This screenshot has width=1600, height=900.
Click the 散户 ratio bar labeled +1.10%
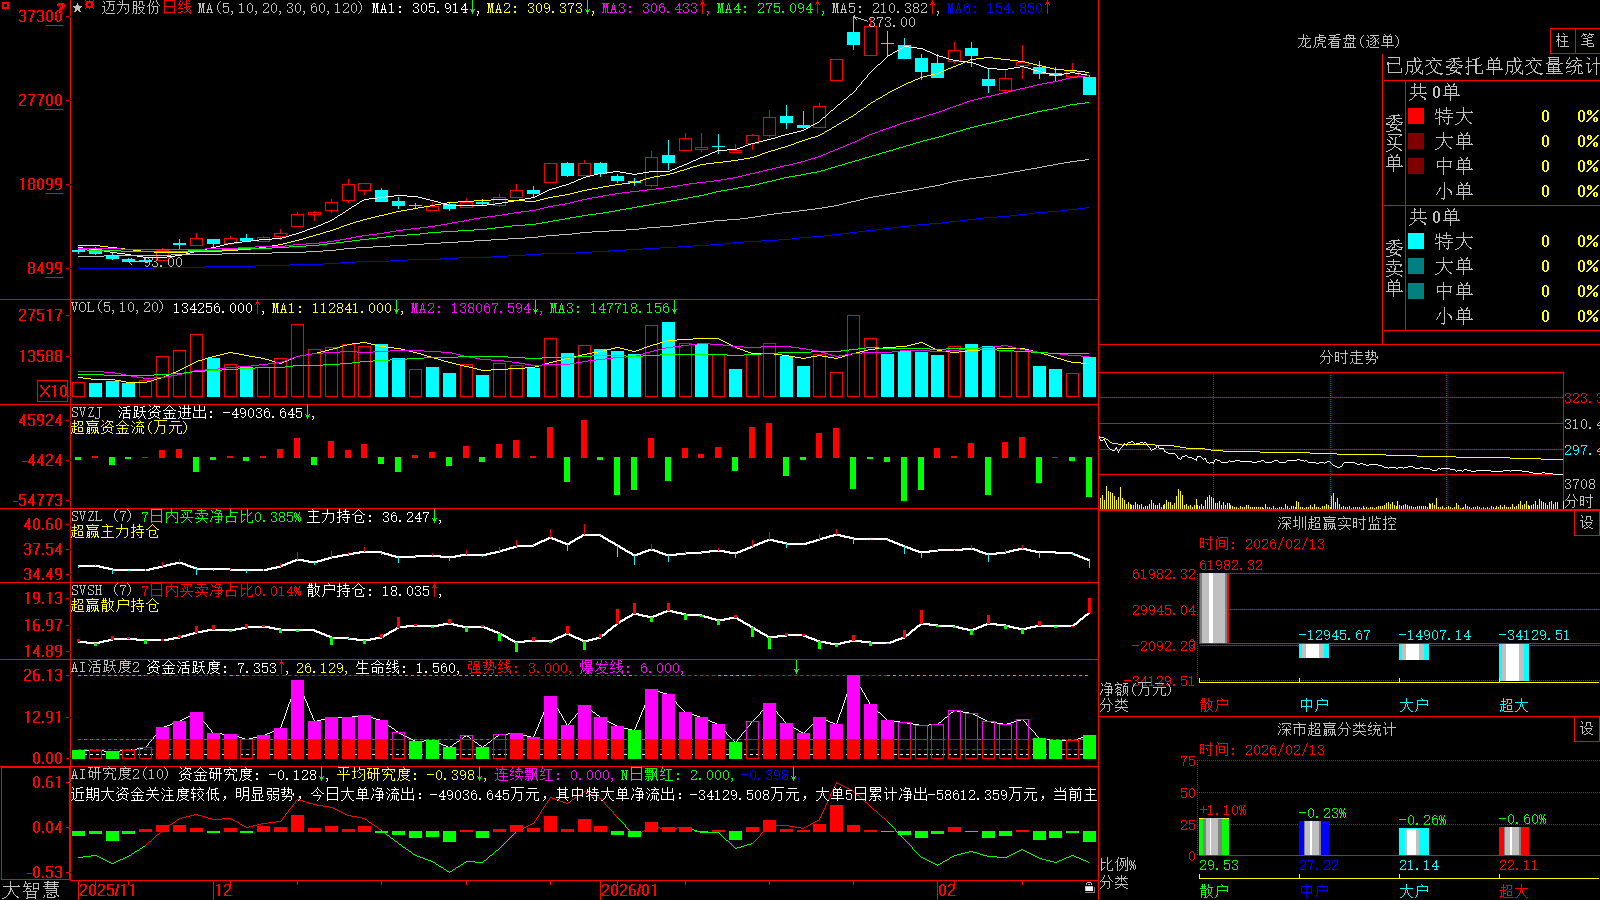click(x=1214, y=837)
